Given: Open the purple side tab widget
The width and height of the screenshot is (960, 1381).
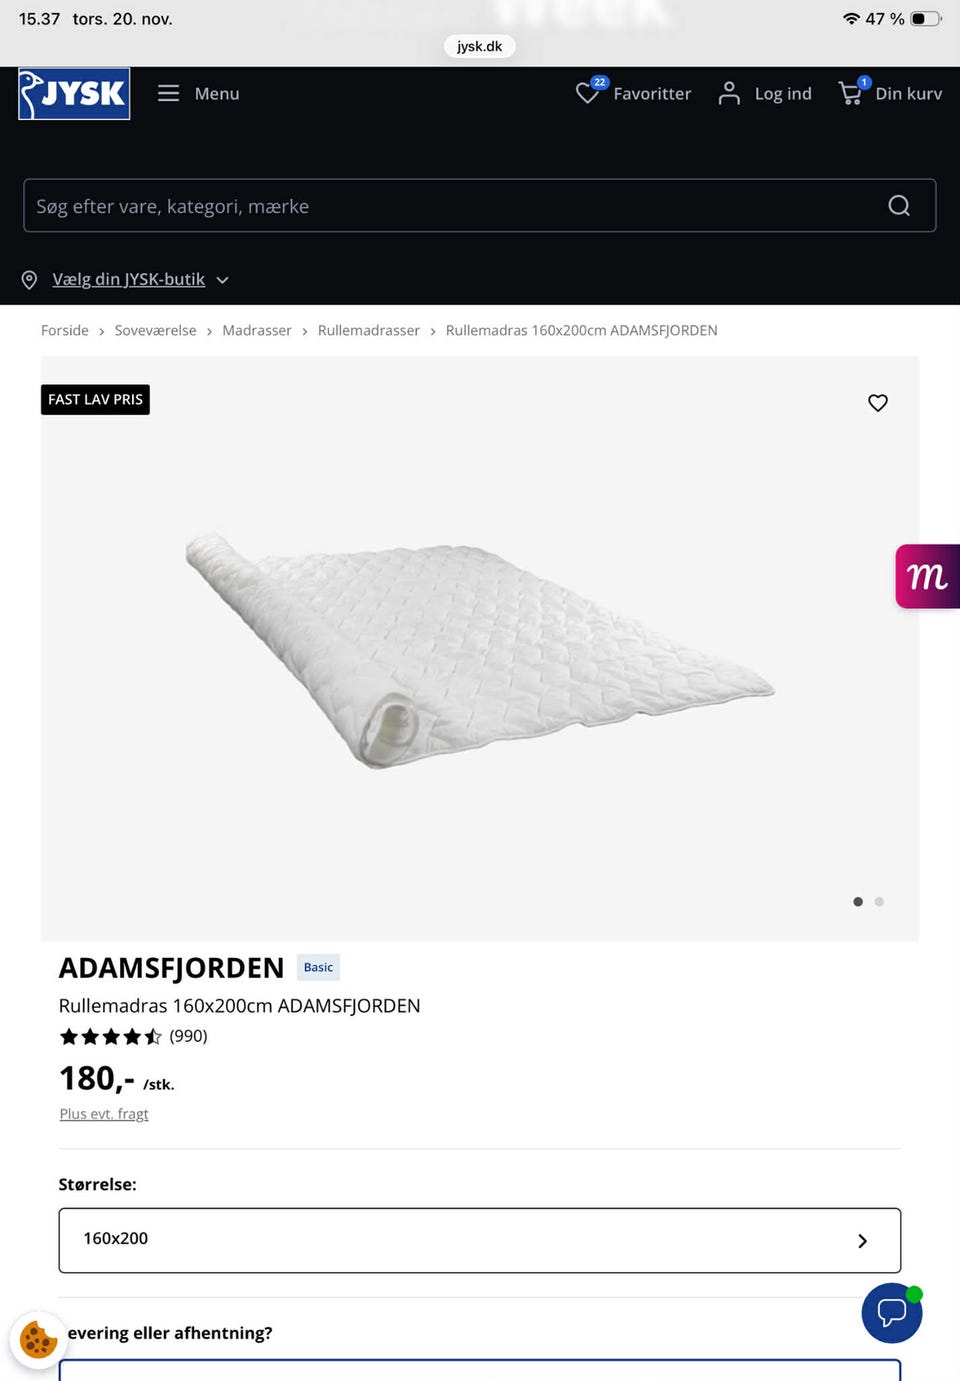Looking at the screenshot, I should [x=927, y=576].
